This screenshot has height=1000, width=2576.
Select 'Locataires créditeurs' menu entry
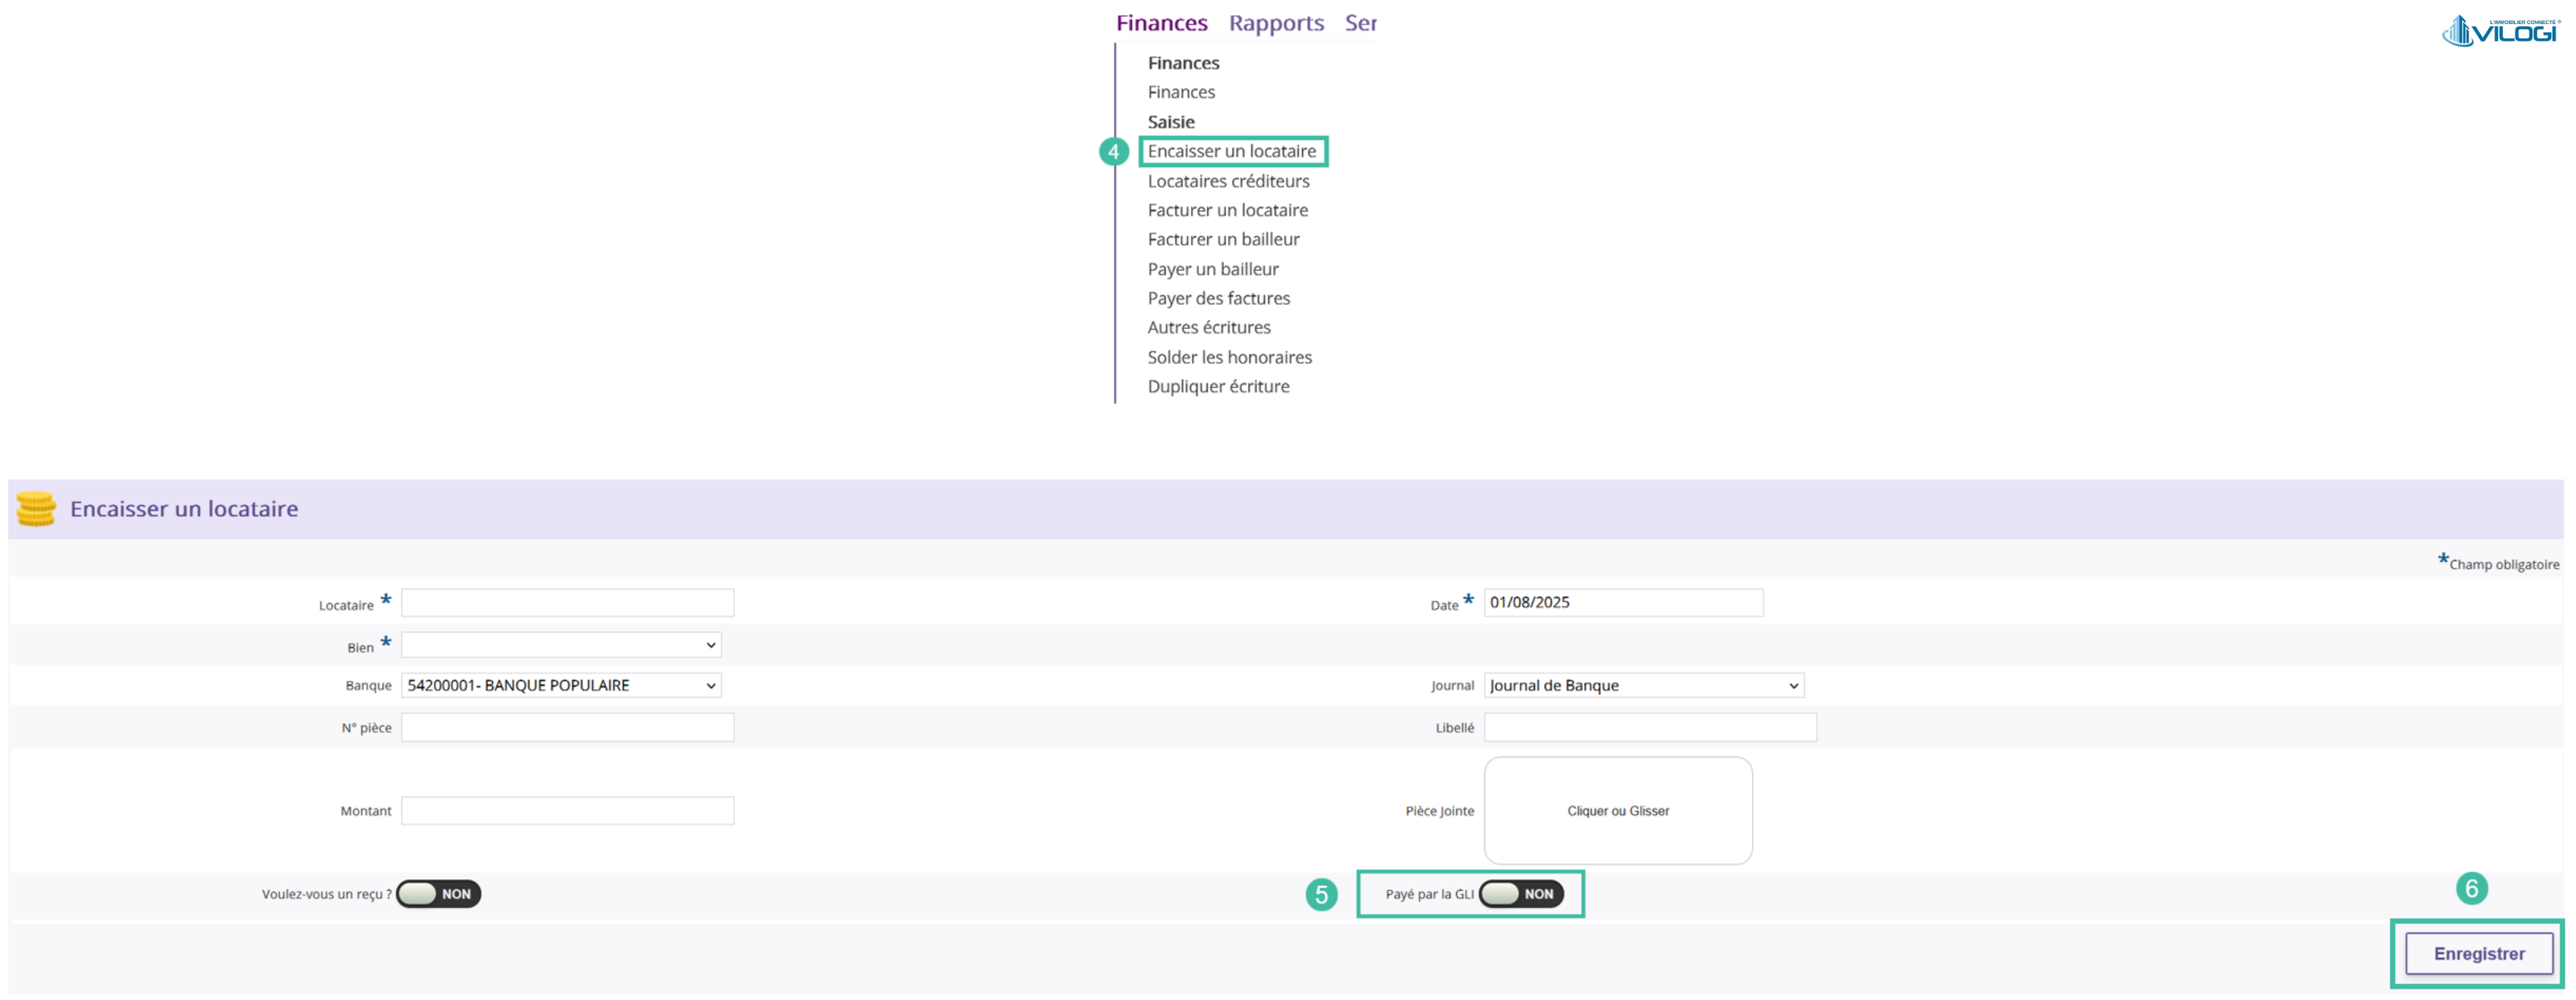(1228, 181)
